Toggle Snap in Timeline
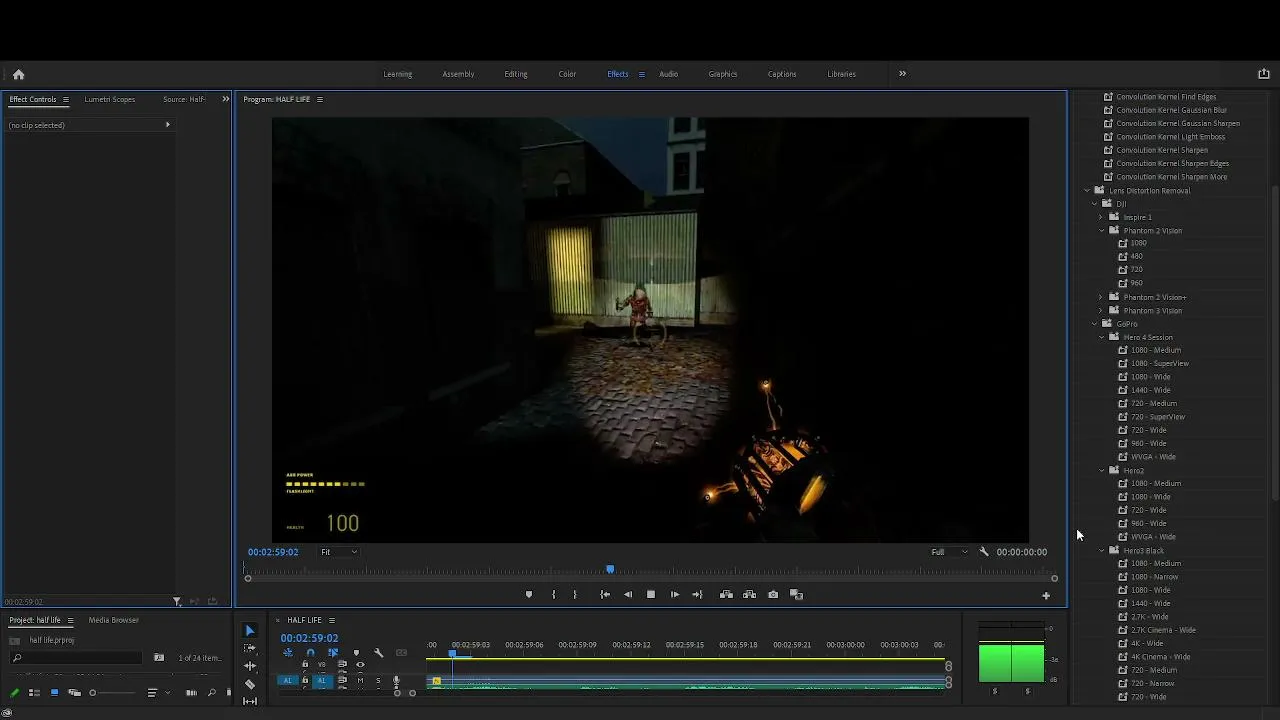The width and height of the screenshot is (1280, 720). 310,653
